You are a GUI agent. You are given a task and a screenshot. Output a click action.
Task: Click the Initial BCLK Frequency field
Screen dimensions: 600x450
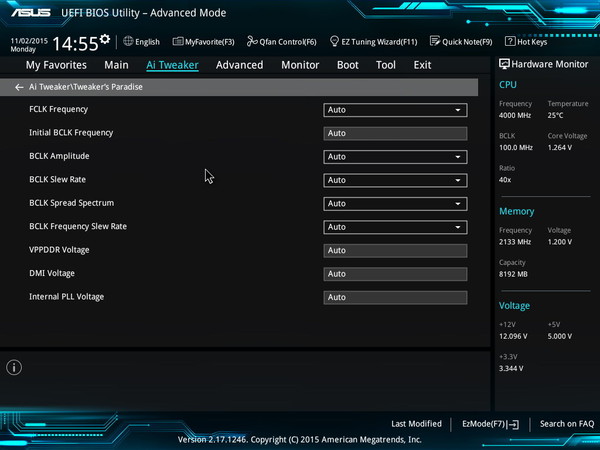395,134
